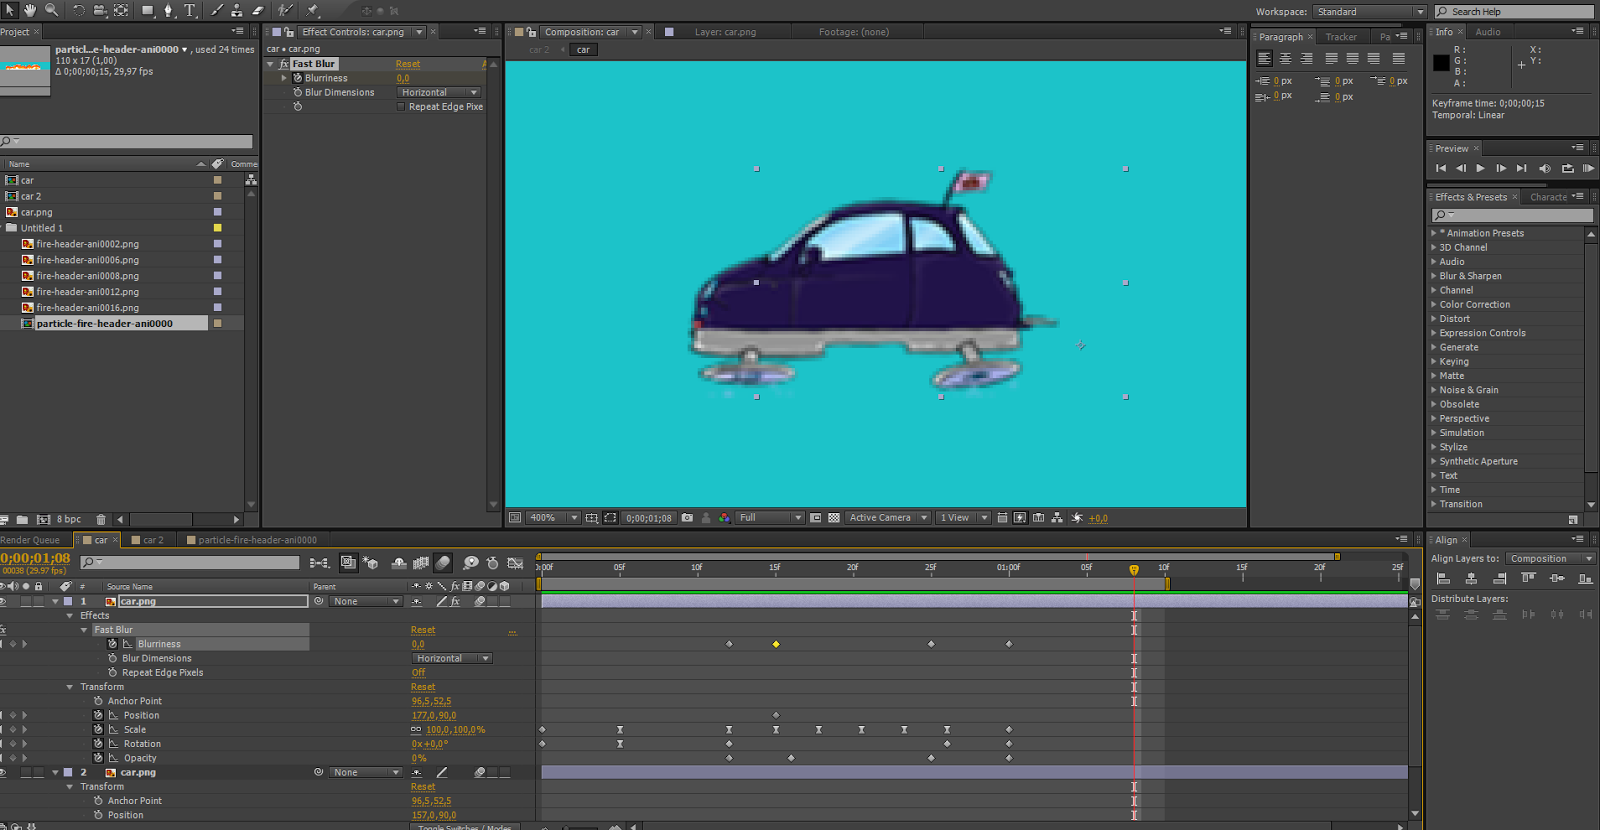This screenshot has height=830, width=1600.
Task: Open the Tracker panel tab
Action: [1341, 37]
